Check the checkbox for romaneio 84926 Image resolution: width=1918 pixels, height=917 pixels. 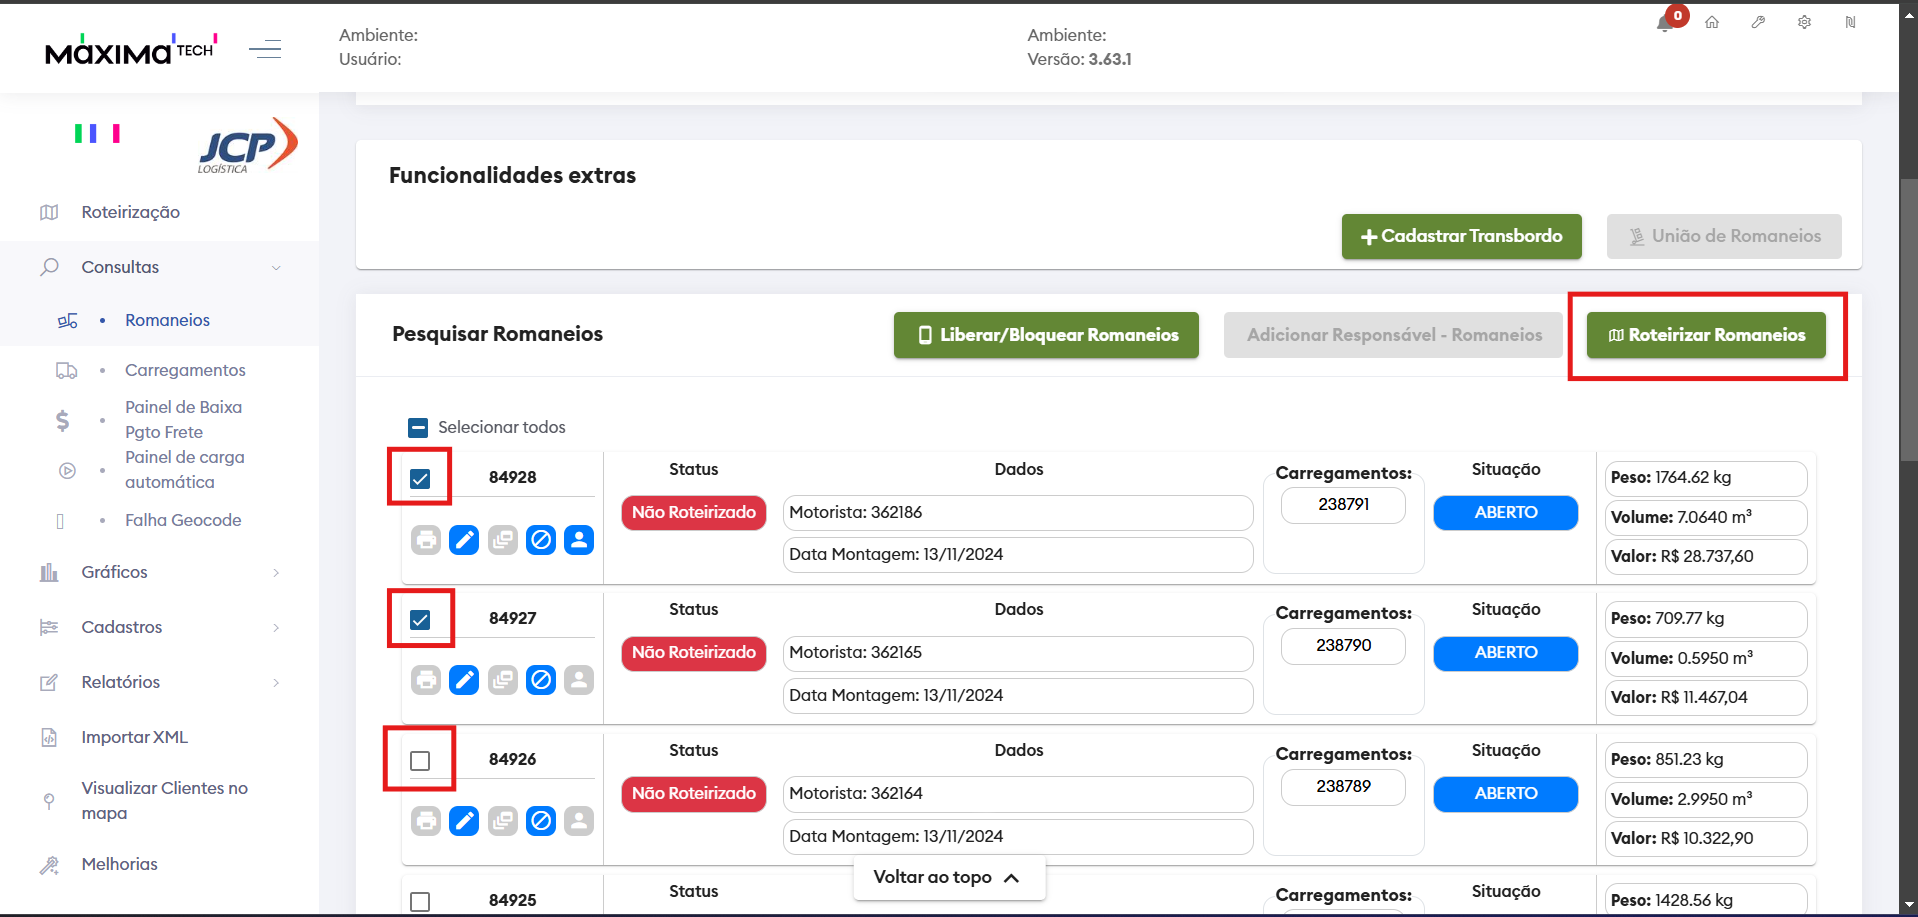pos(420,761)
